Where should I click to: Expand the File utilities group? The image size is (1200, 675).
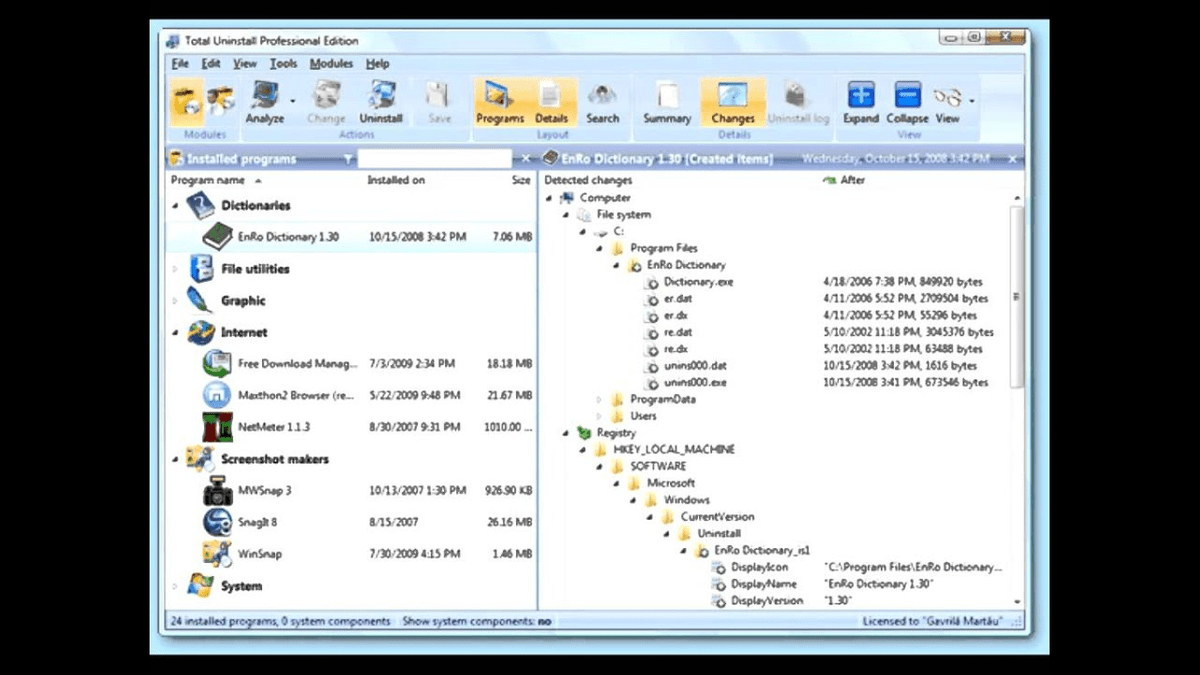click(x=175, y=269)
